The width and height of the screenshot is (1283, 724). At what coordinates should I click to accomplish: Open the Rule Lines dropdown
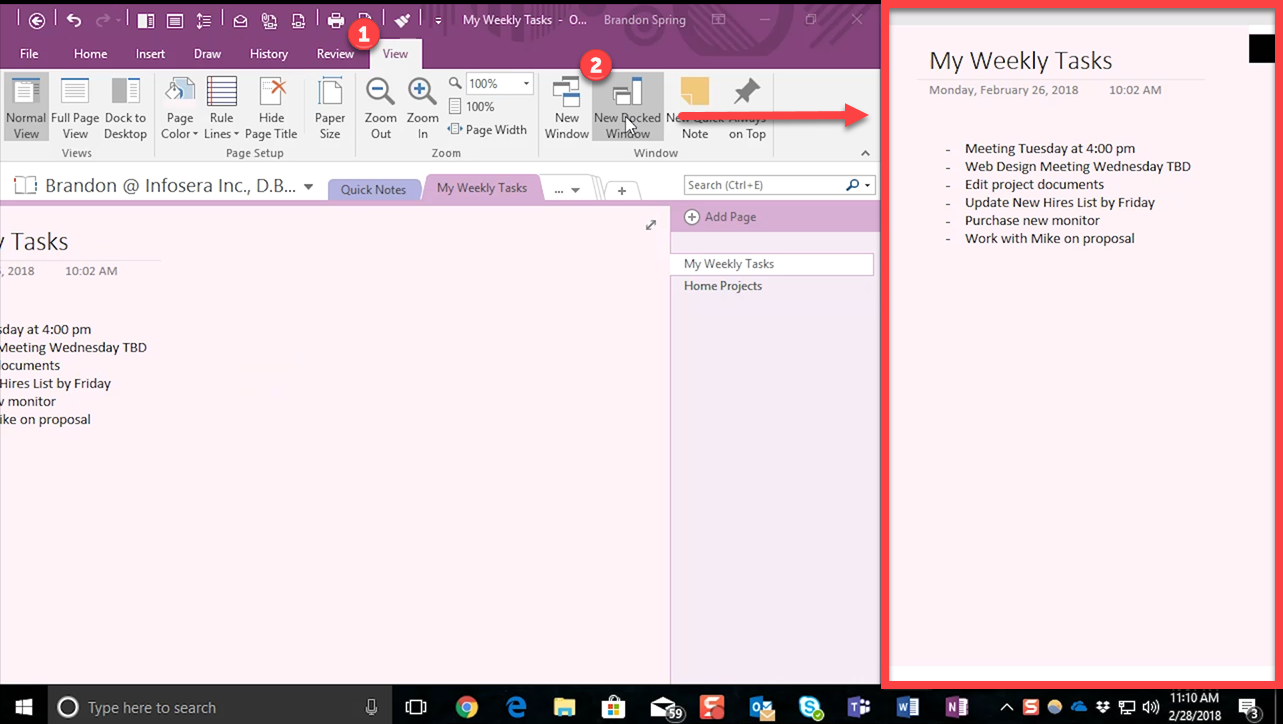click(222, 107)
